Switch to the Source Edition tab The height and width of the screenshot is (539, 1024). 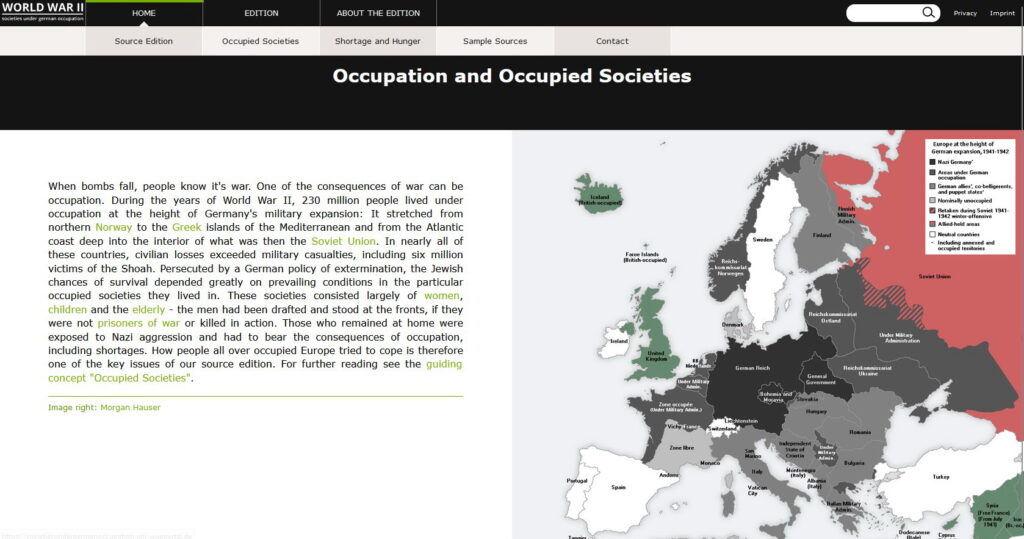tap(144, 41)
